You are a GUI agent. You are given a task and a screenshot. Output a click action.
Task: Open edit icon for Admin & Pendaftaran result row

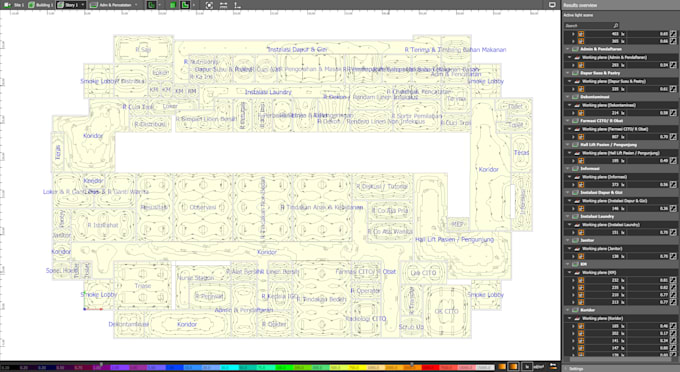coord(673,65)
